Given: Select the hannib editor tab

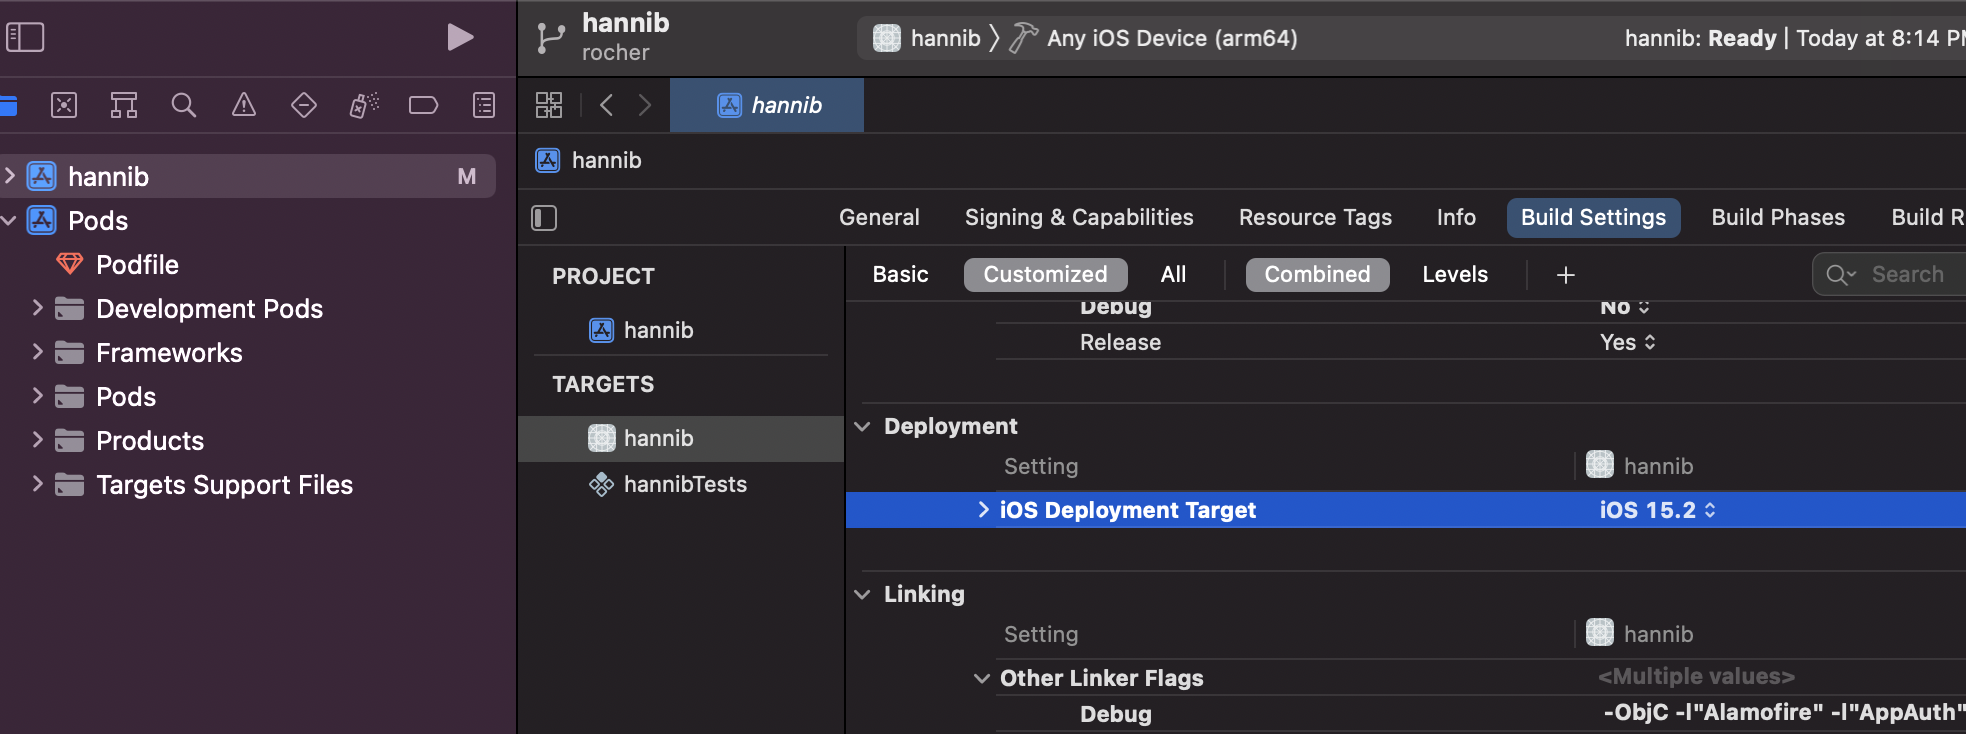Looking at the screenshot, I should 767,105.
